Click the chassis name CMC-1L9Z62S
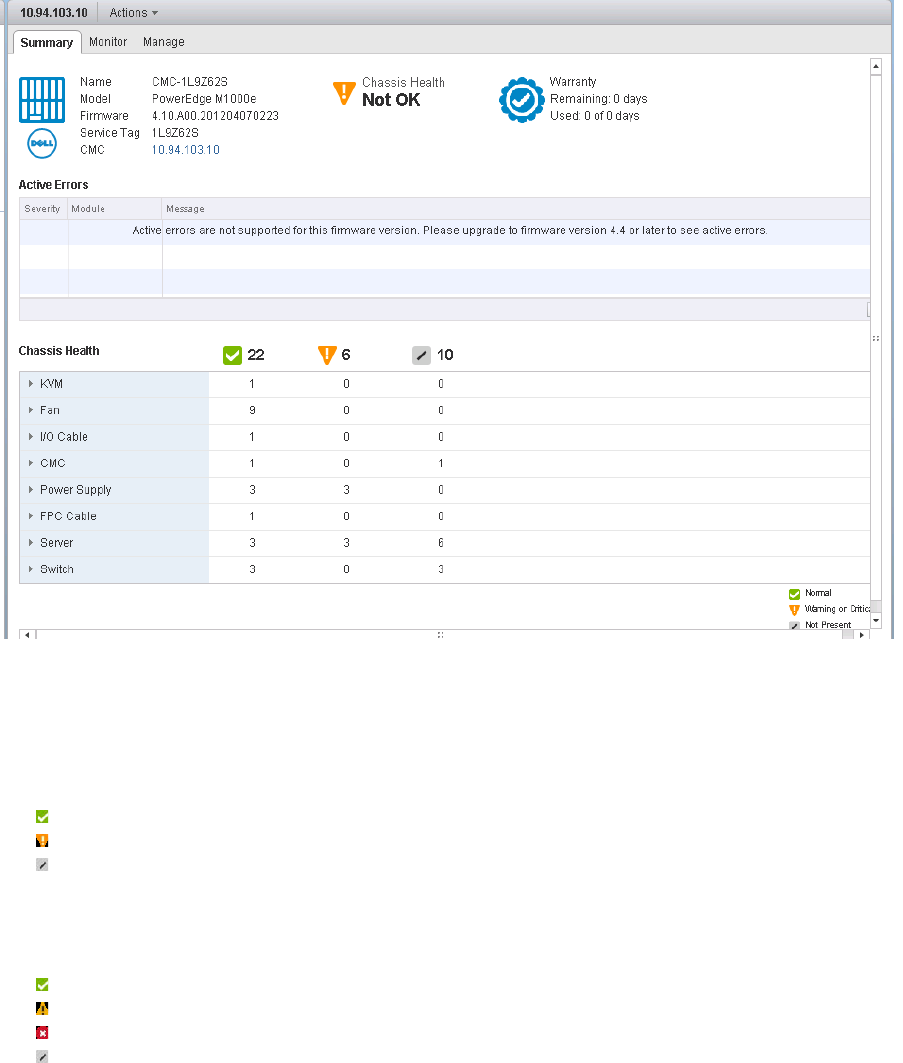 point(190,82)
